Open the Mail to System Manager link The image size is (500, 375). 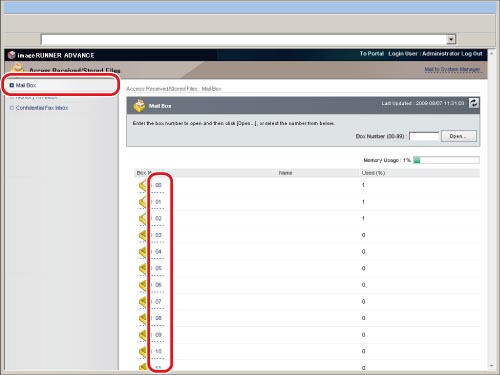452,69
